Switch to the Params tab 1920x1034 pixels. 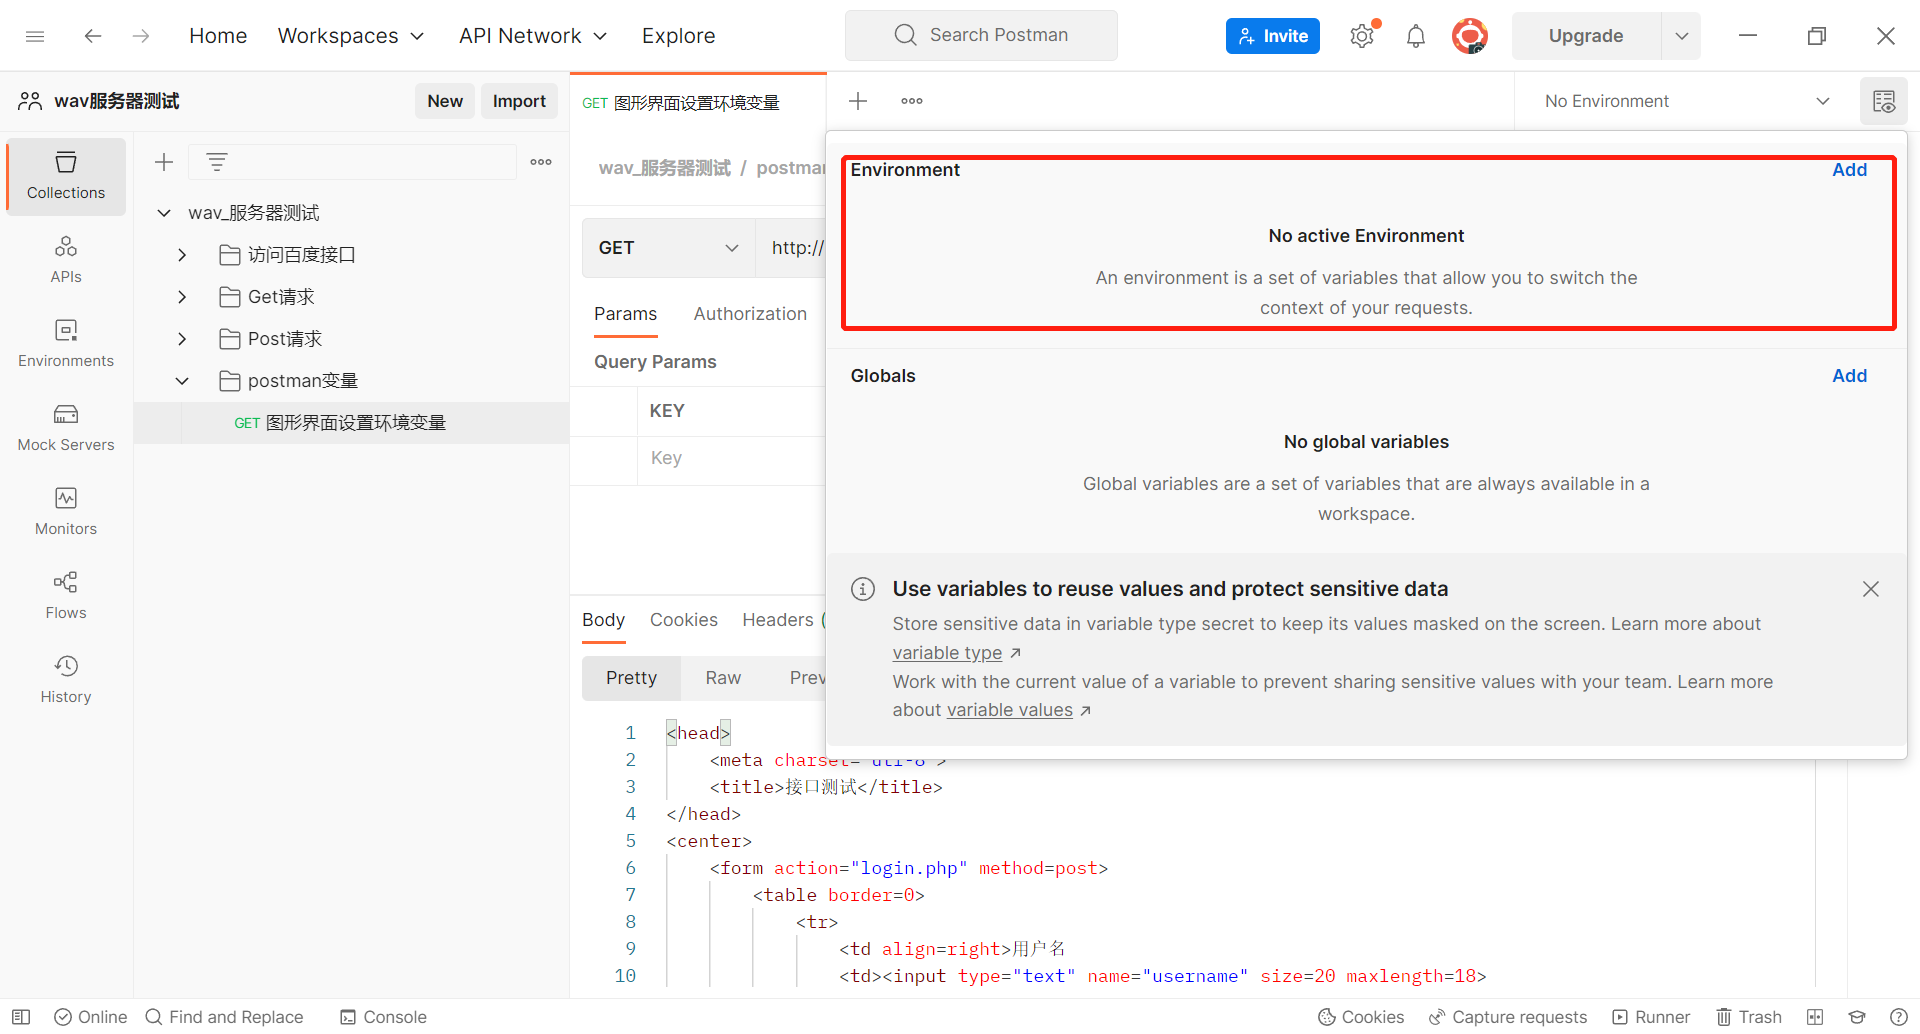(625, 314)
